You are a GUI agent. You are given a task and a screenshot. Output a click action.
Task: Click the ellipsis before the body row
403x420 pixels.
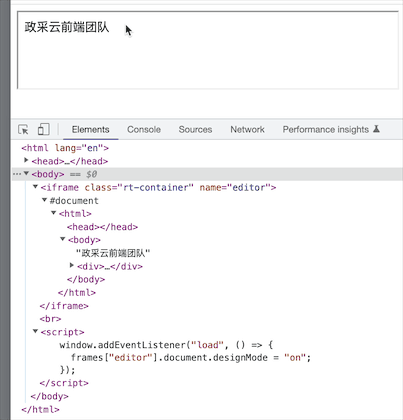click(x=17, y=174)
